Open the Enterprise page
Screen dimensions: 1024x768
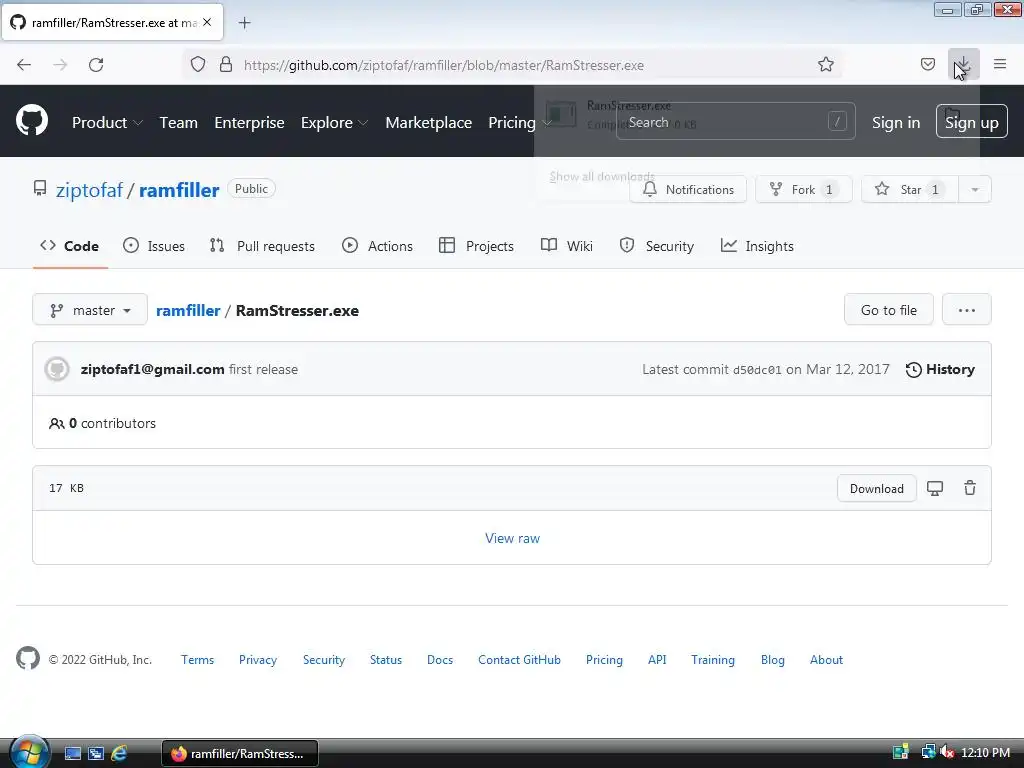tap(249, 122)
